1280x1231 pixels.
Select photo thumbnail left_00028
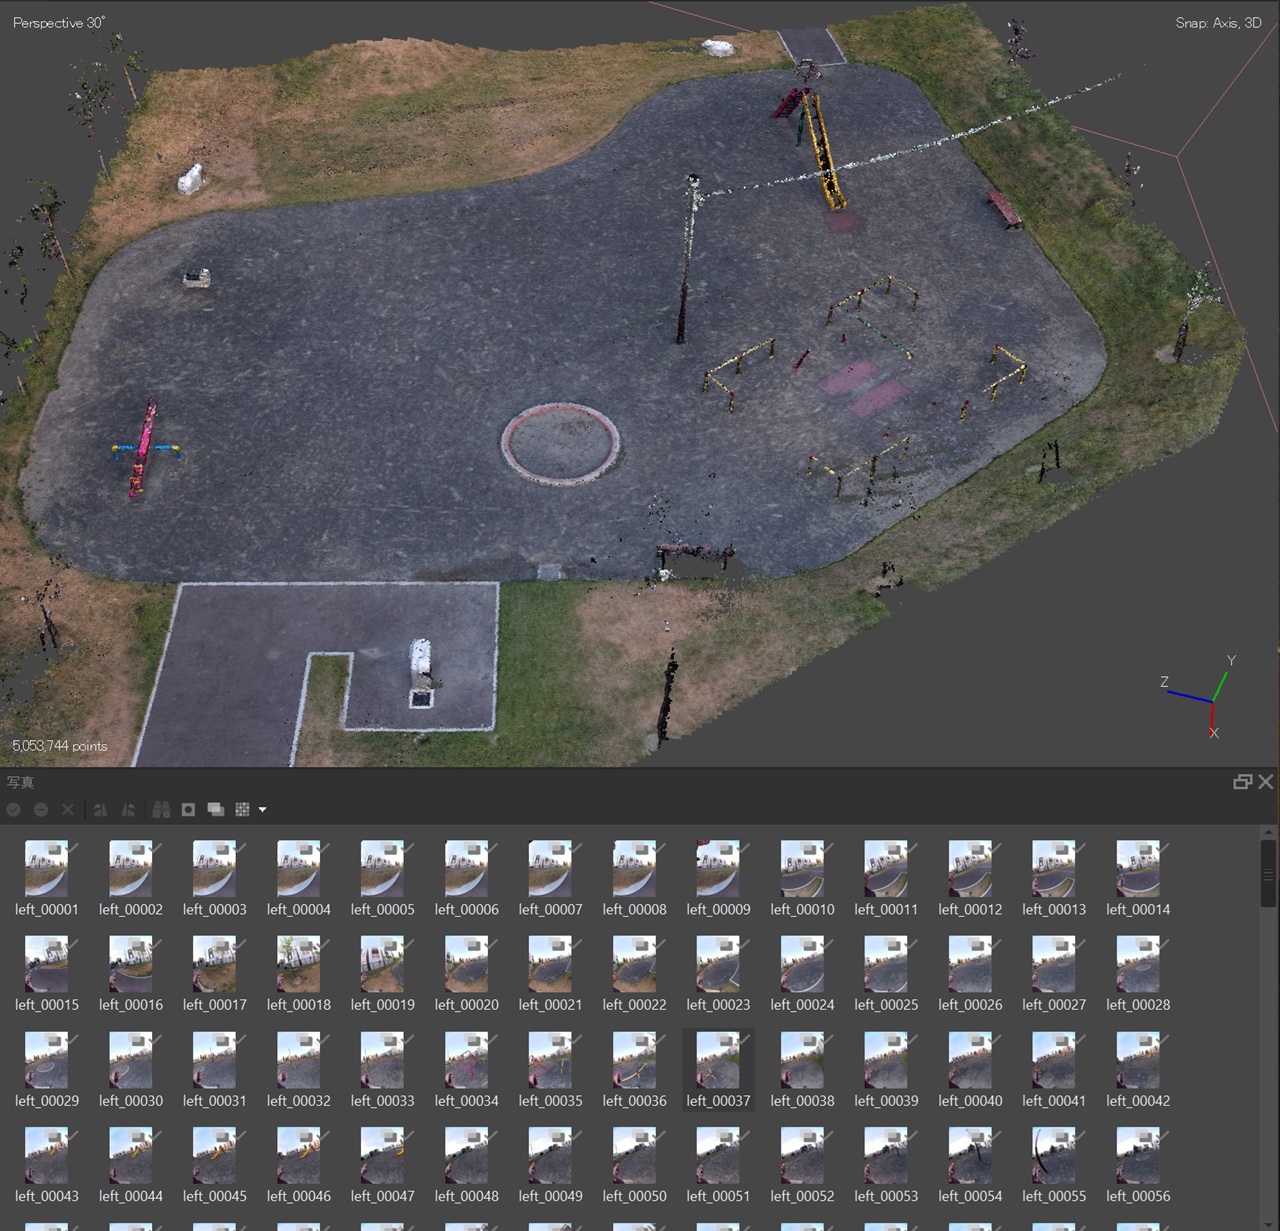pyautogui.click(x=1138, y=964)
